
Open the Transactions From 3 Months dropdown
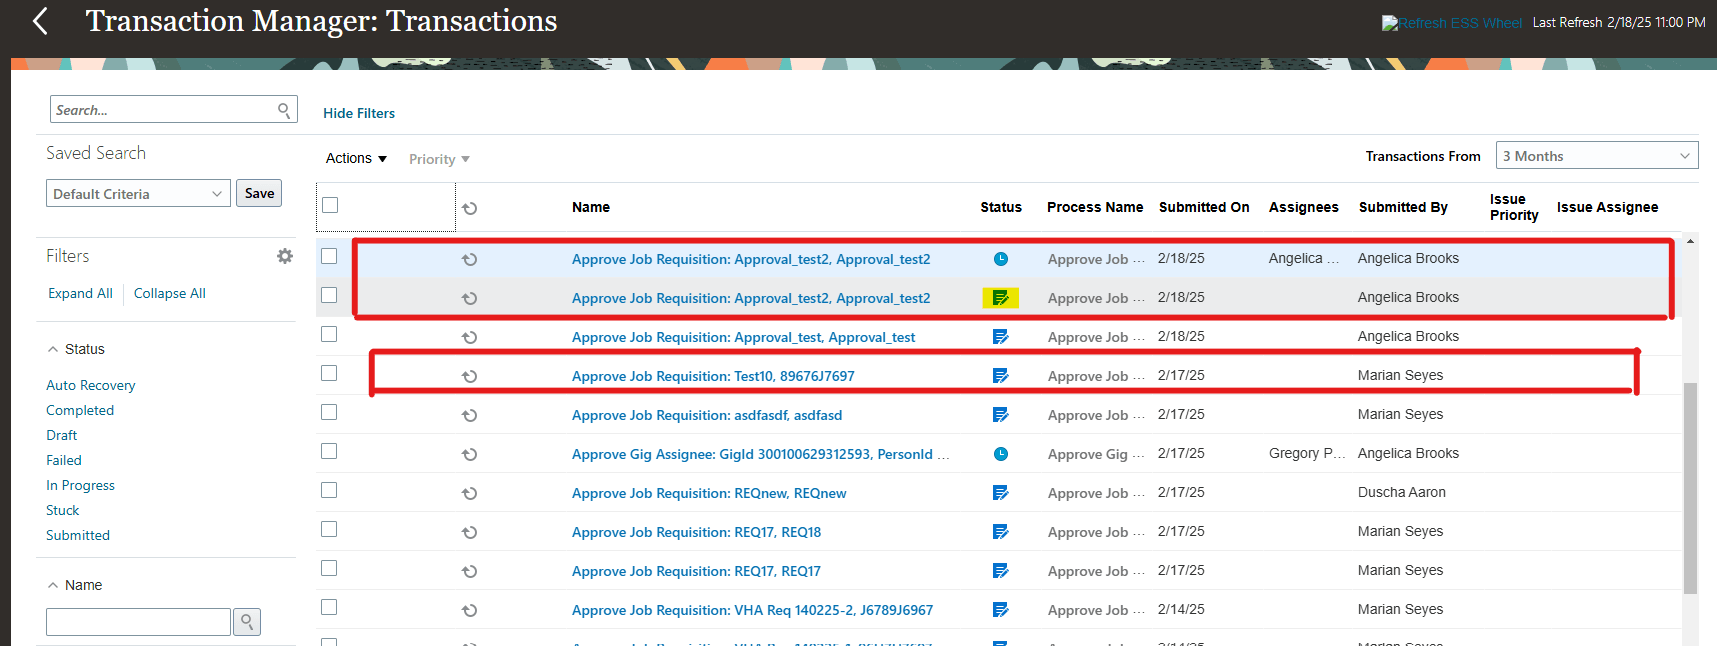pyautogui.click(x=1597, y=156)
